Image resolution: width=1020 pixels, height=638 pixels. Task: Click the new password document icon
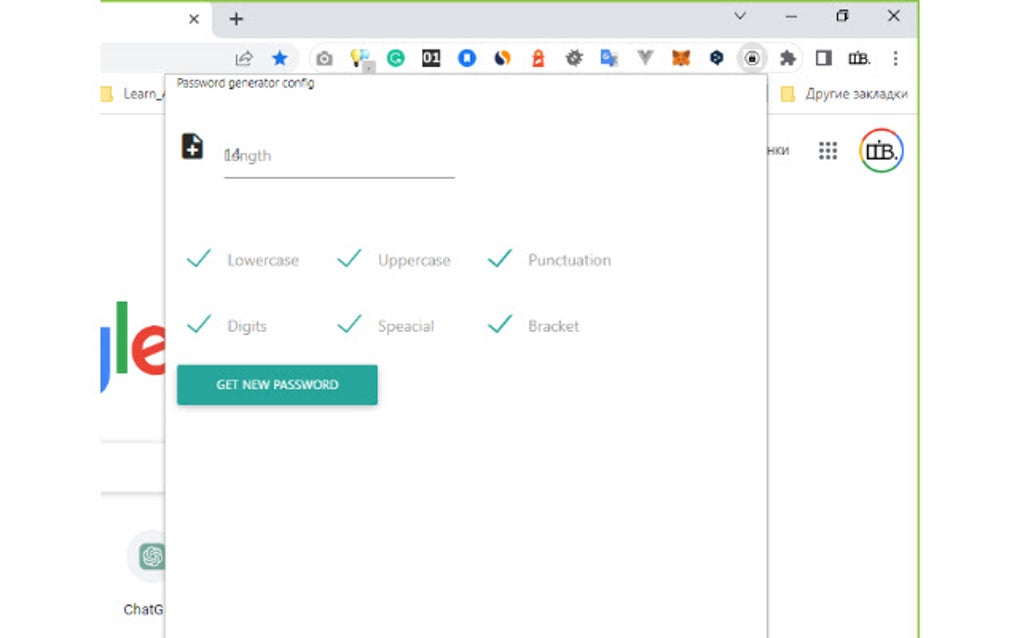[192, 148]
